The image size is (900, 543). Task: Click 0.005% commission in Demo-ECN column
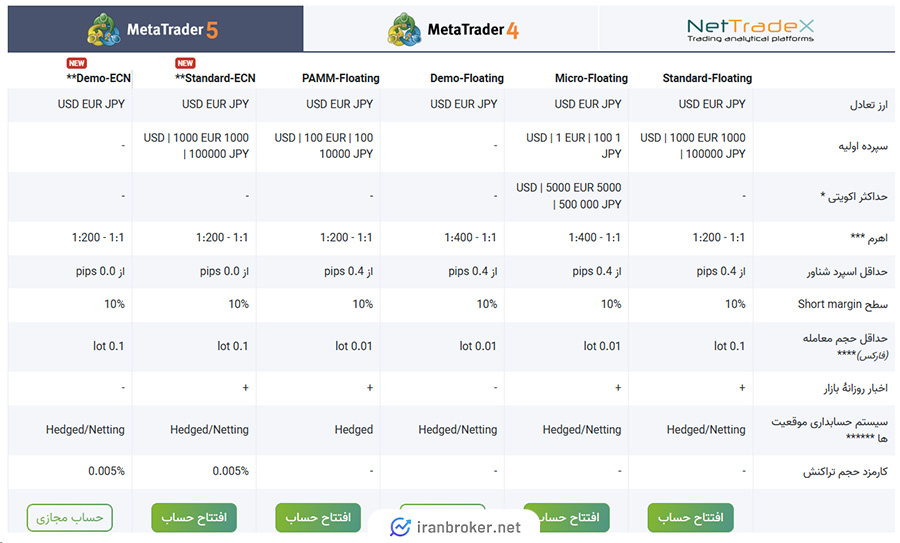coord(106,471)
